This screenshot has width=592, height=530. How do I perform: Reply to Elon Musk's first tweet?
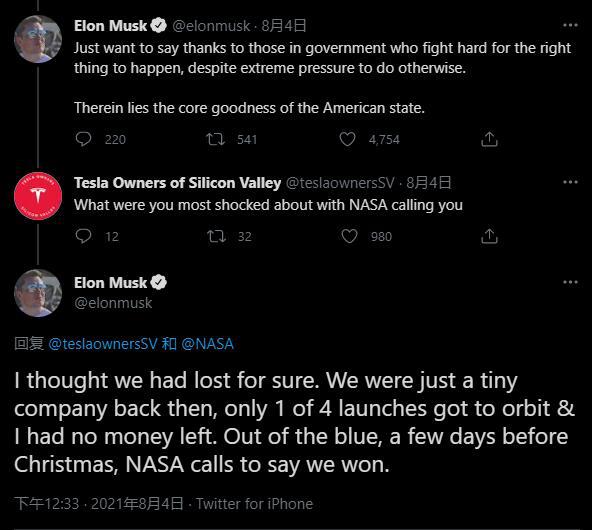pyautogui.click(x=83, y=139)
